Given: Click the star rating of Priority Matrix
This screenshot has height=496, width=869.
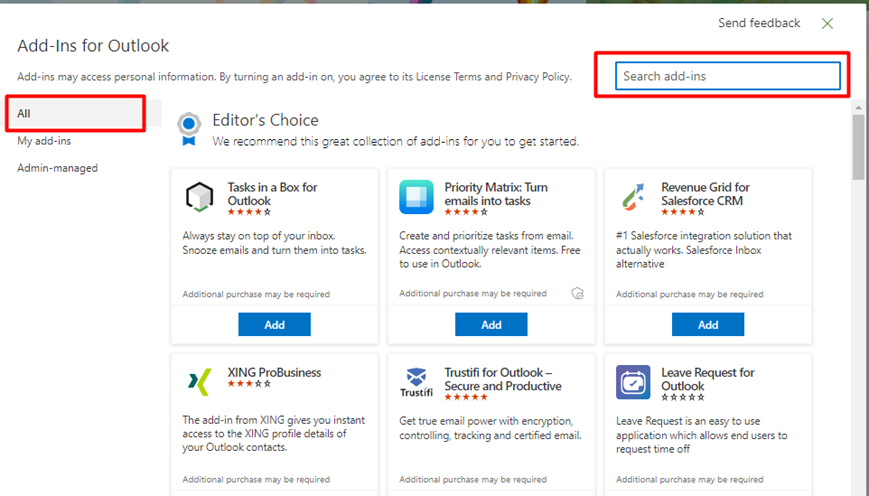Looking at the screenshot, I should click(x=466, y=212).
